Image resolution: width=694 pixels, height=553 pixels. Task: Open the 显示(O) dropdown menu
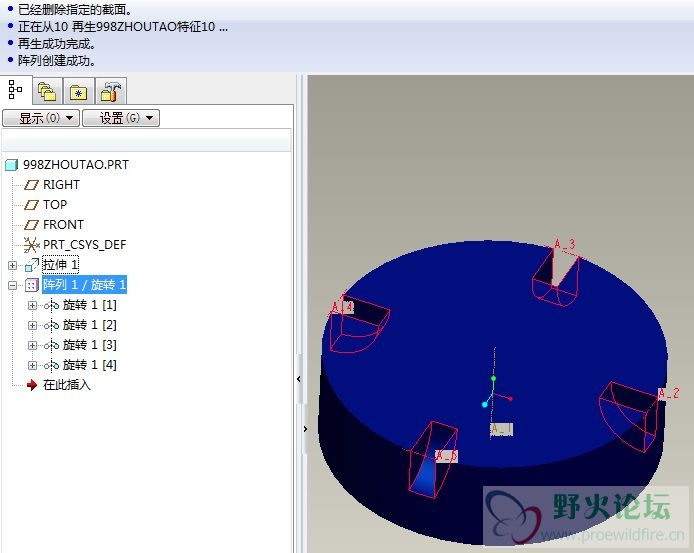tap(41, 118)
